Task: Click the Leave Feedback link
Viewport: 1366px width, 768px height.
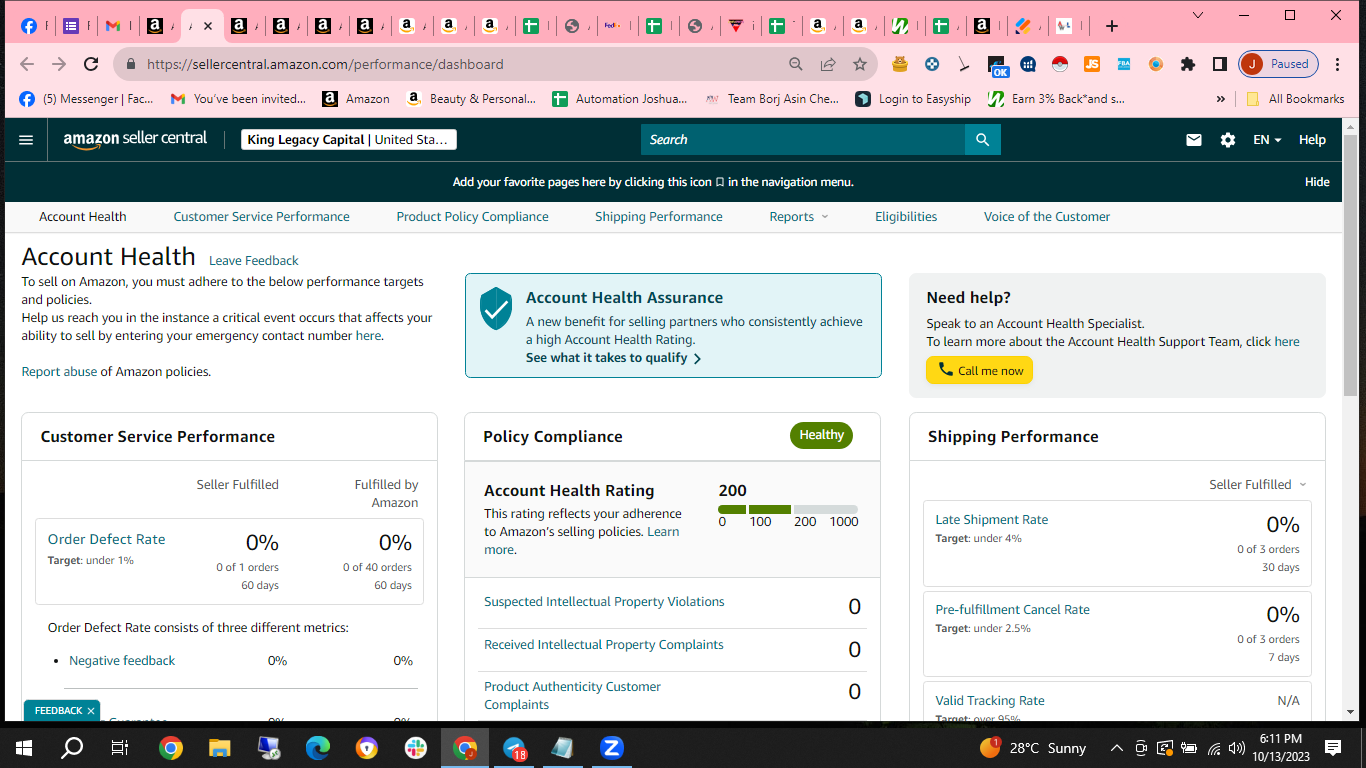Action: (254, 260)
